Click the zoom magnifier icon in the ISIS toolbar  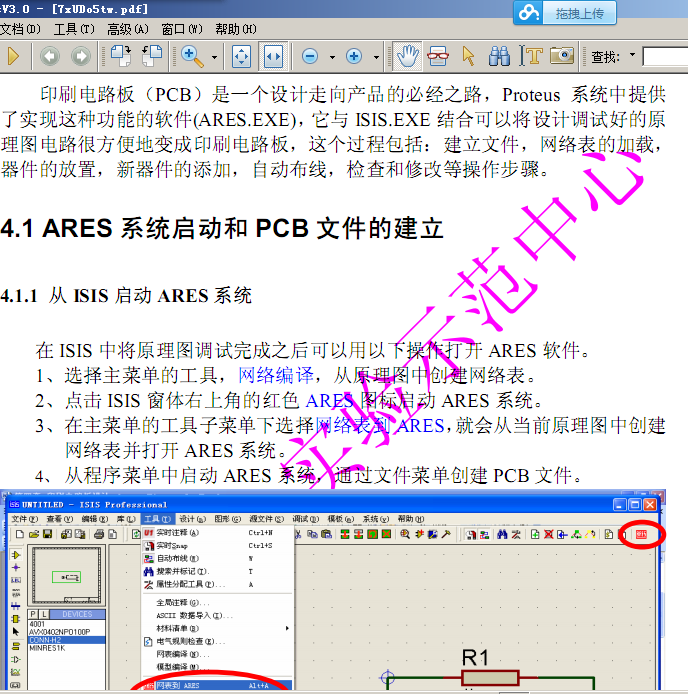pos(404,534)
